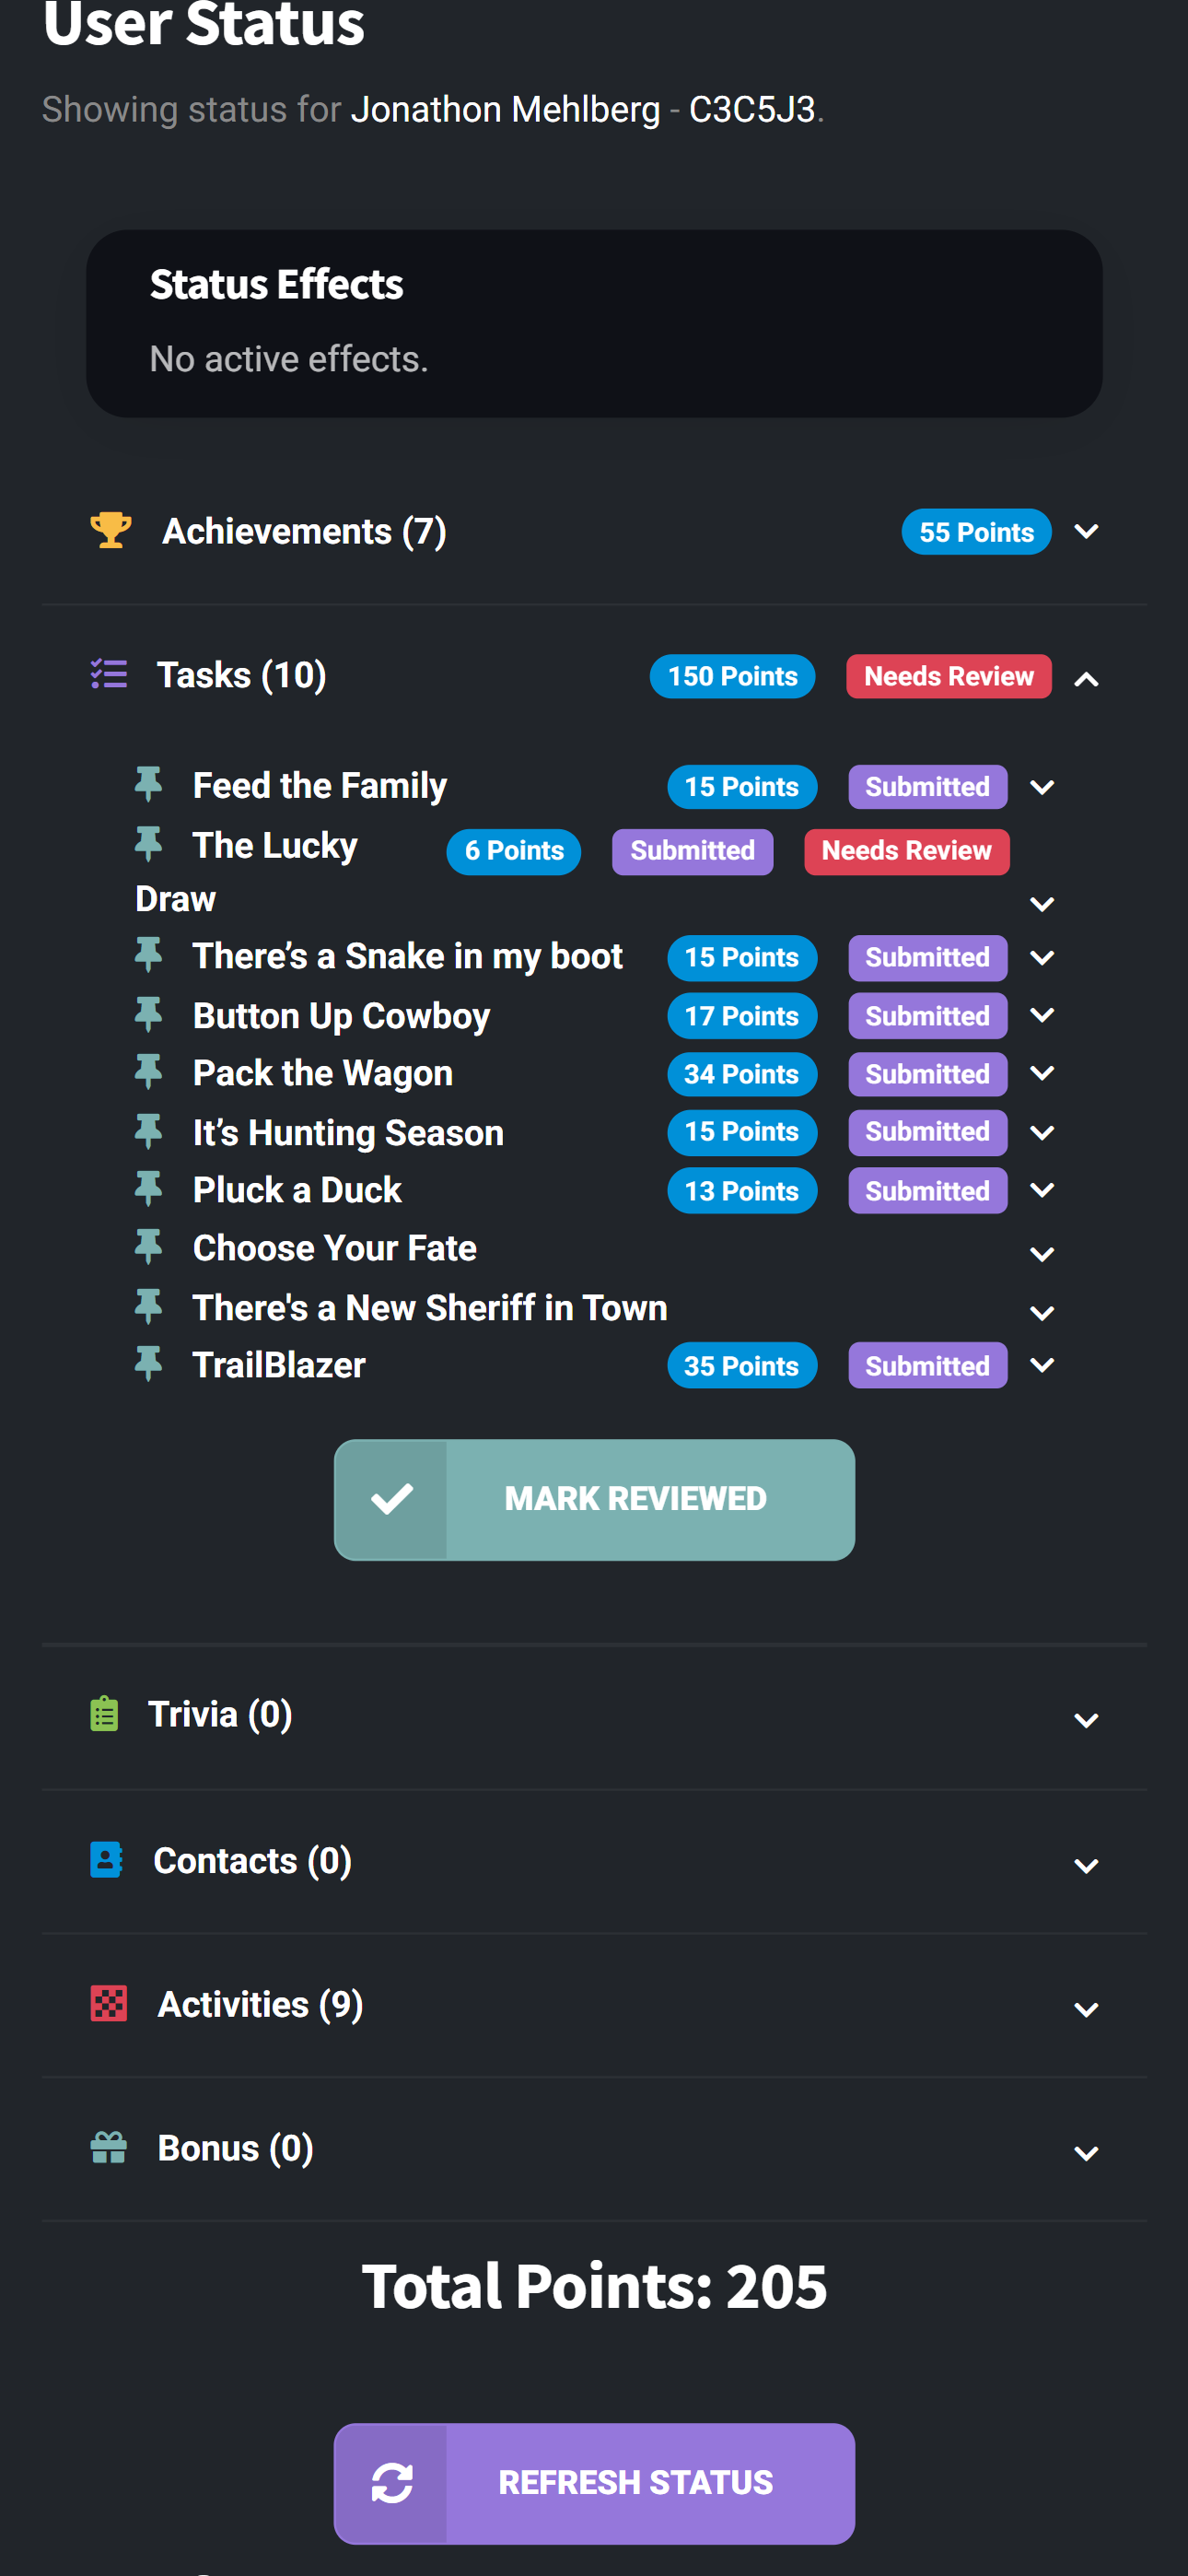This screenshot has height=2576, width=1188.
Task: Expand the Pluck a Duck task details
Action: 1042,1190
